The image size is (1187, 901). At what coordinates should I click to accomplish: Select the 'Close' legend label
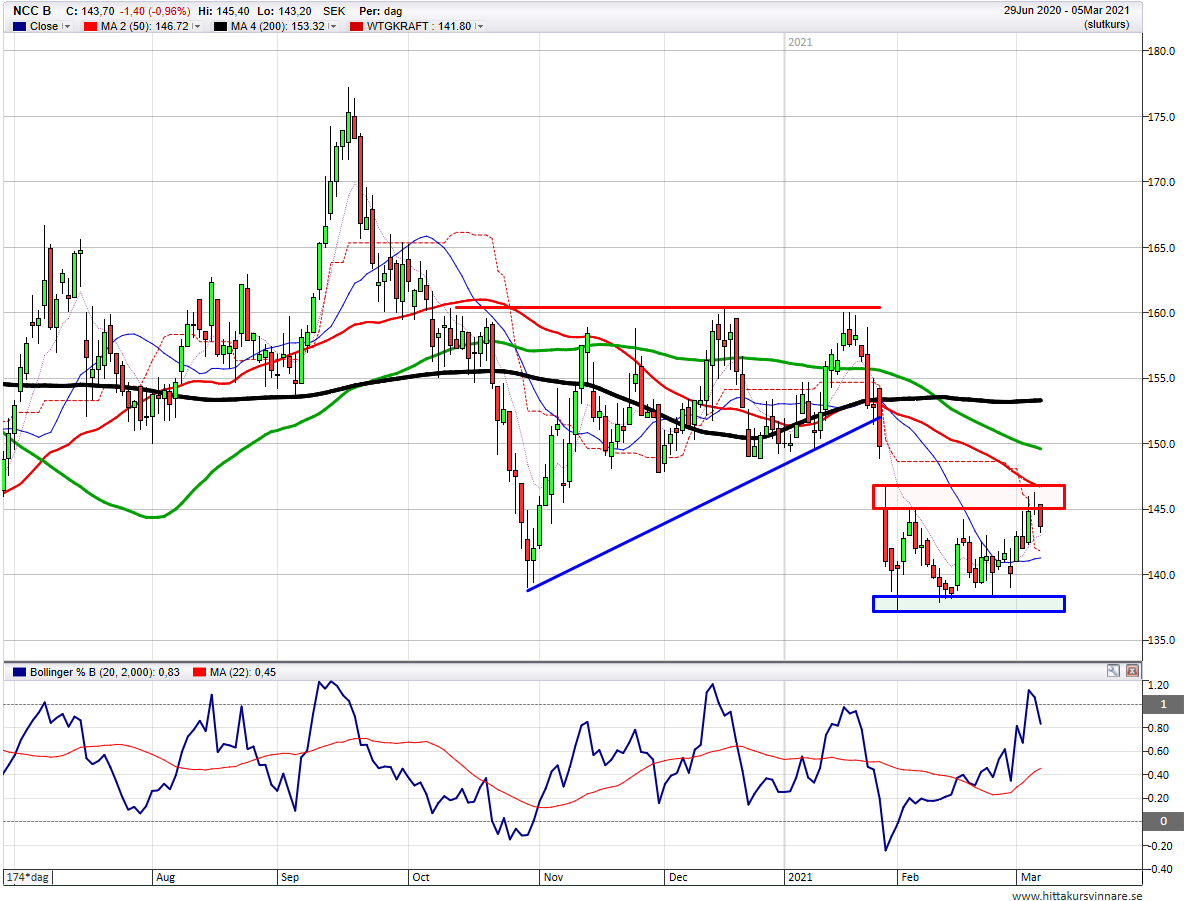[x=44, y=26]
